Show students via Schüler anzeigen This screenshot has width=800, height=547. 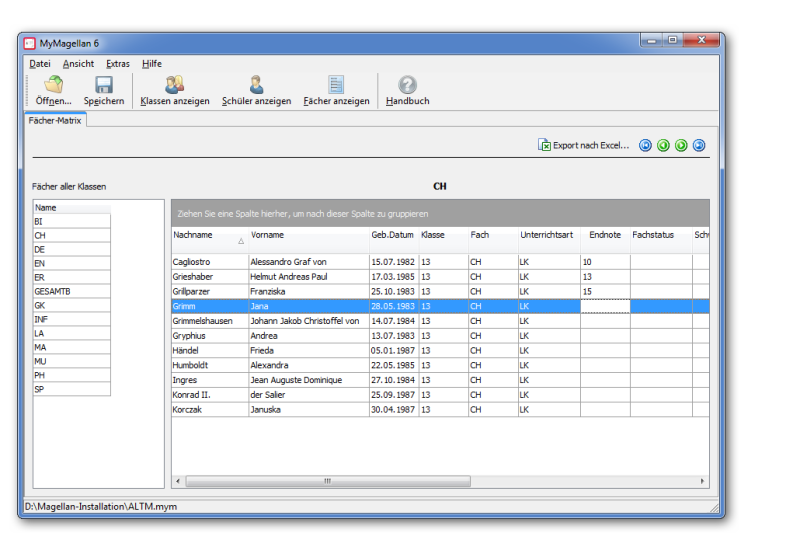256,90
